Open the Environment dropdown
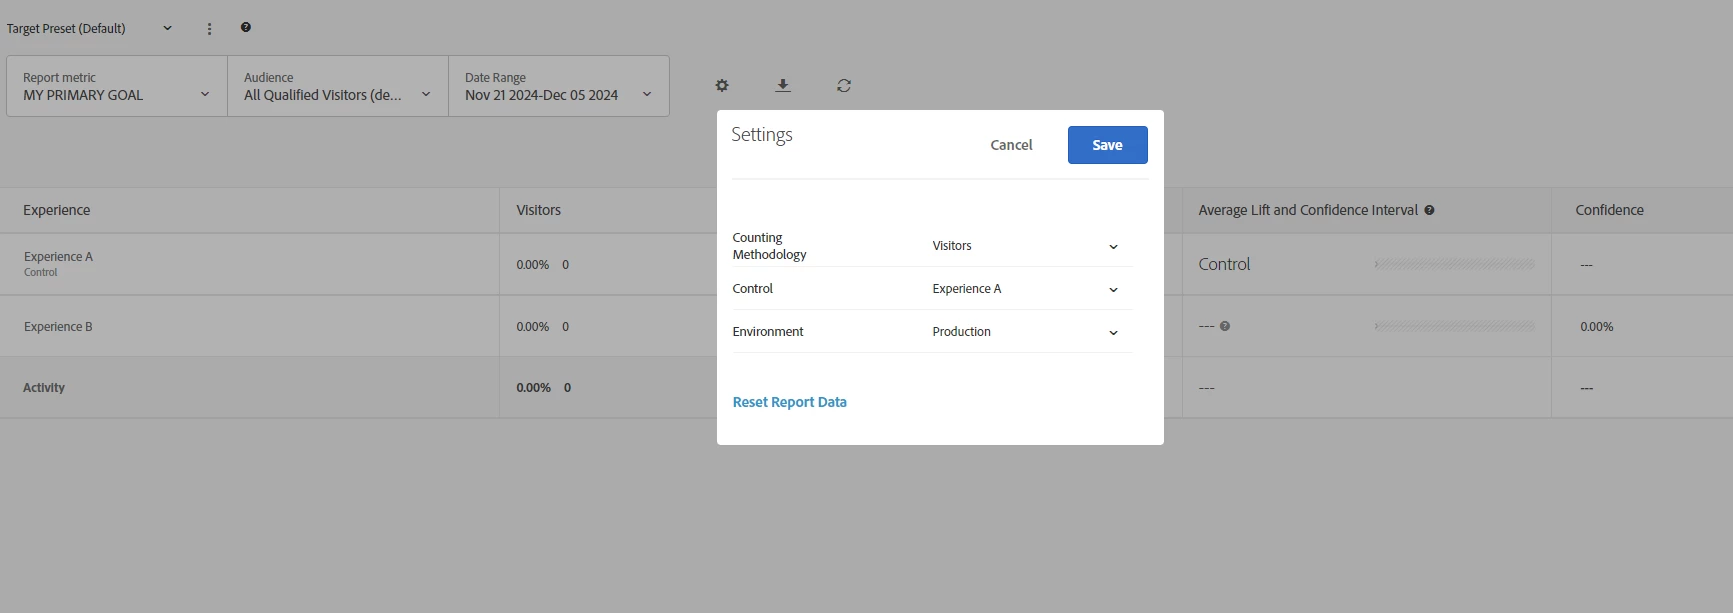This screenshot has height=613, width=1733. click(x=1025, y=332)
